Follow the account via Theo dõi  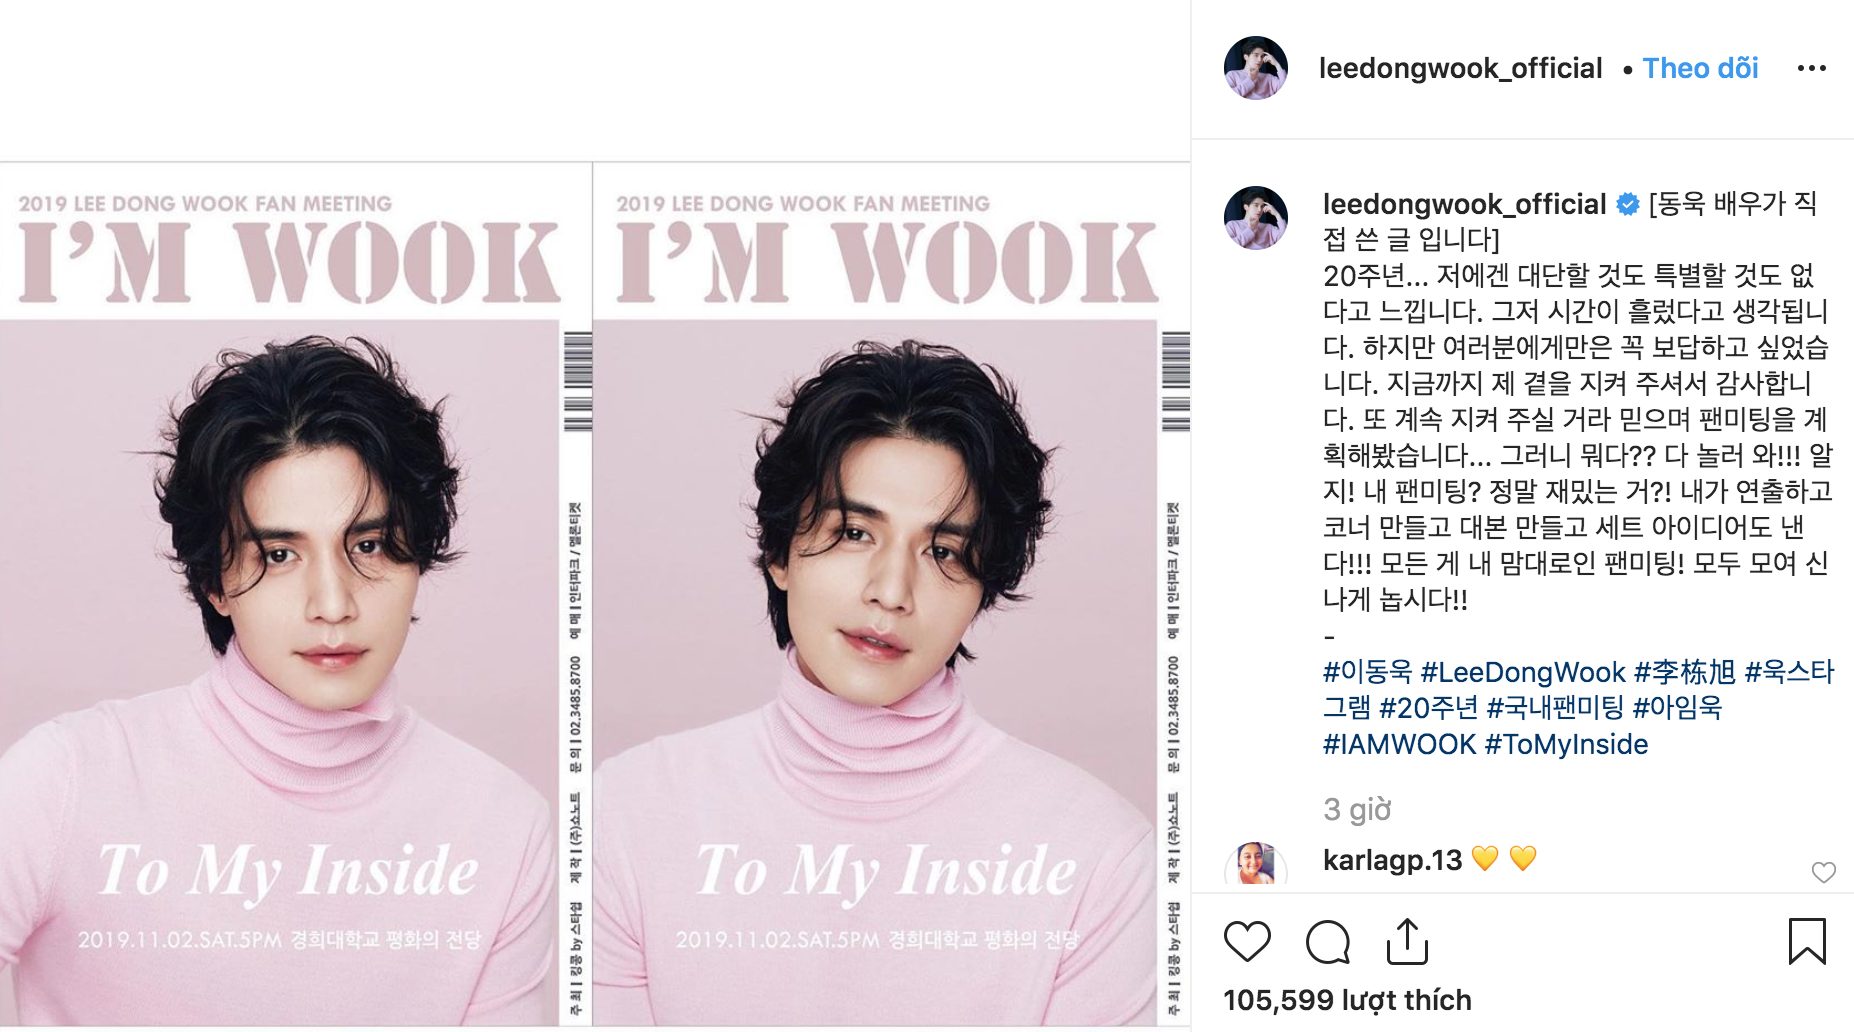pyautogui.click(x=1700, y=68)
